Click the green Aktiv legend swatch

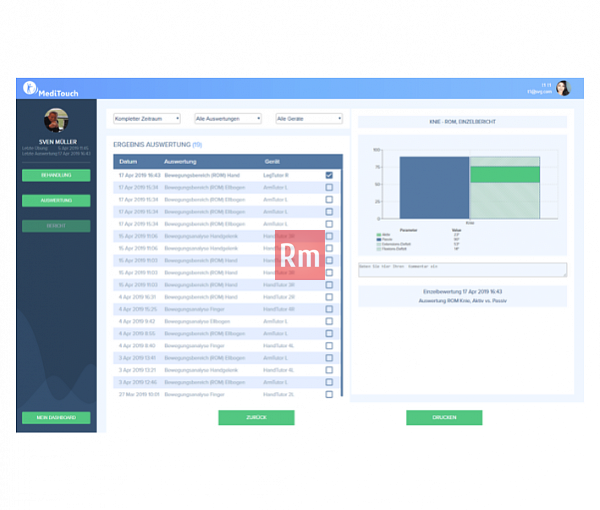379,235
